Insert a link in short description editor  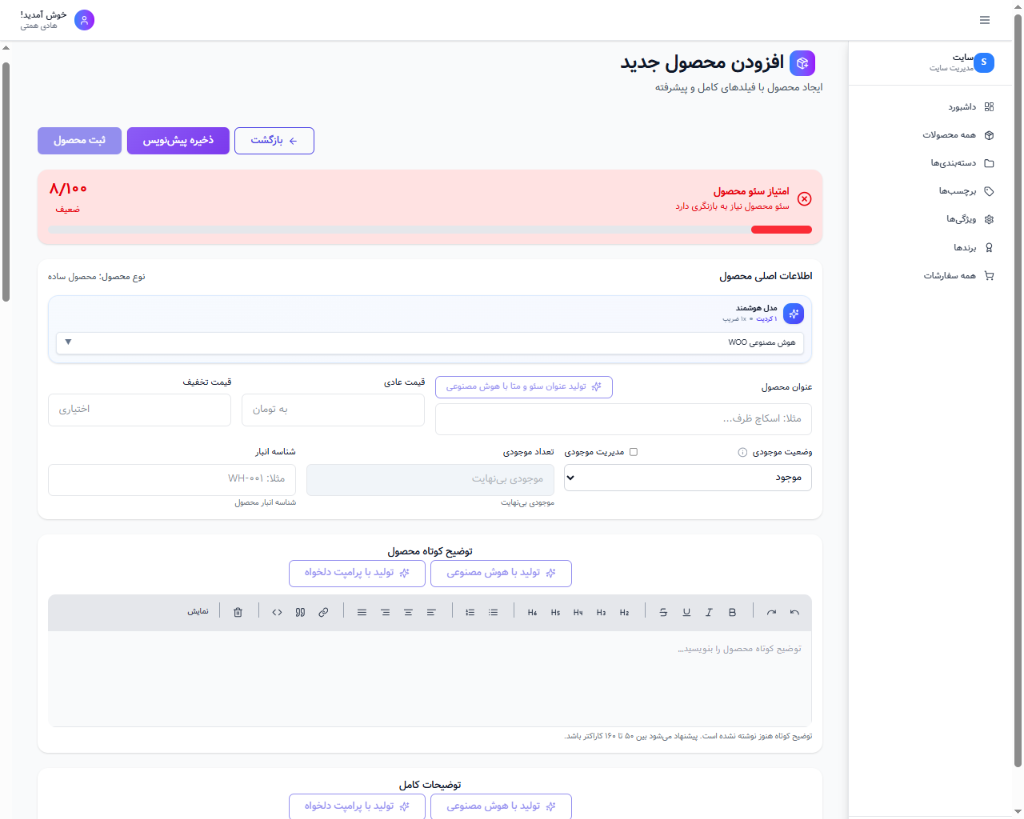[323, 612]
